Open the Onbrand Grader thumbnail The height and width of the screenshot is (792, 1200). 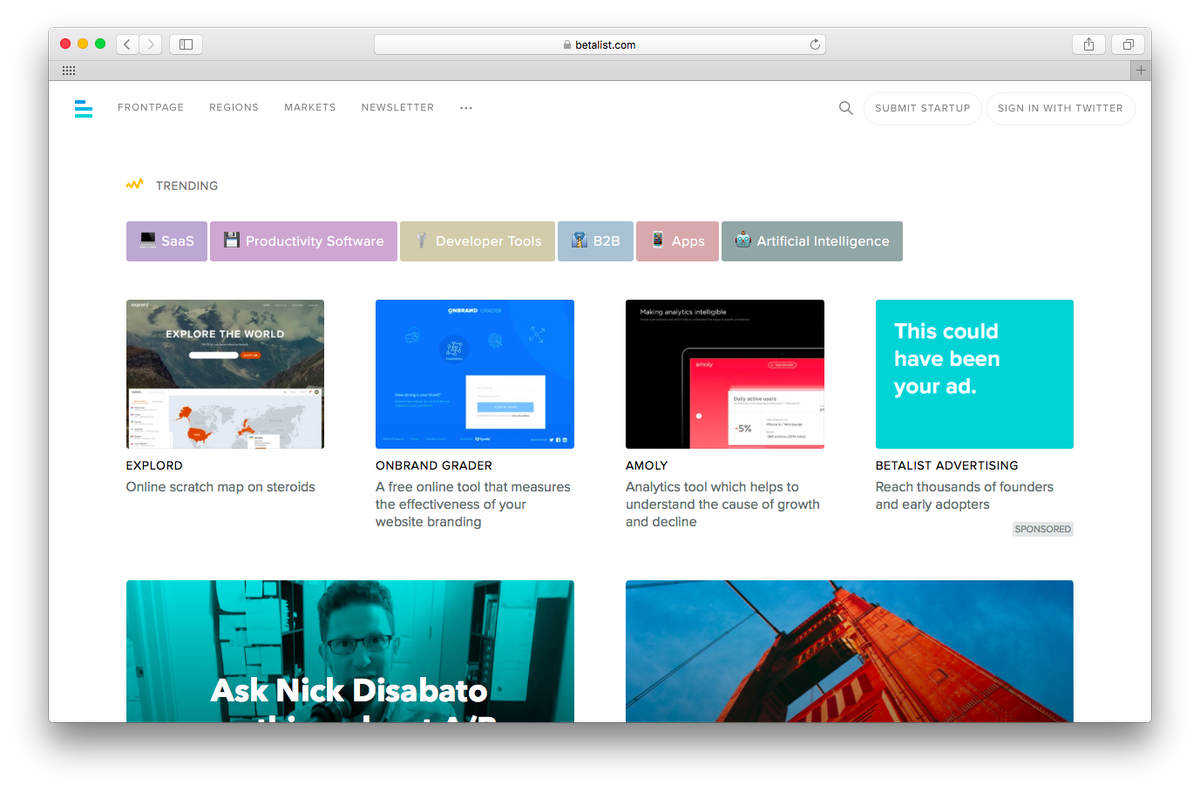tap(475, 374)
